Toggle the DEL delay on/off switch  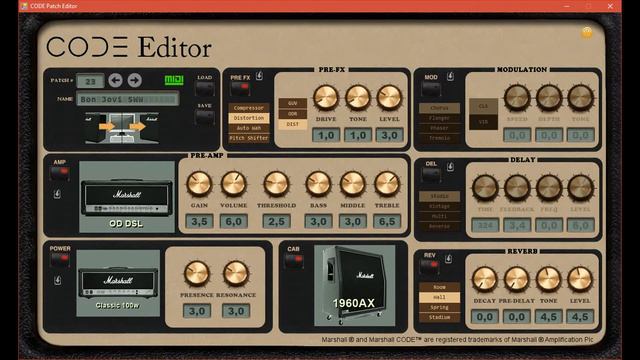431,175
